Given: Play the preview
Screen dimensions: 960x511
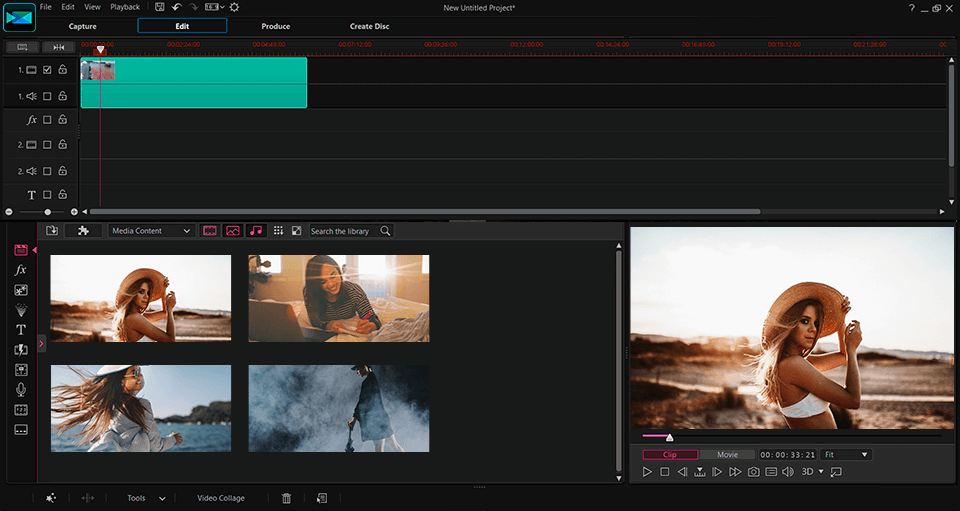Looking at the screenshot, I should tap(647, 472).
